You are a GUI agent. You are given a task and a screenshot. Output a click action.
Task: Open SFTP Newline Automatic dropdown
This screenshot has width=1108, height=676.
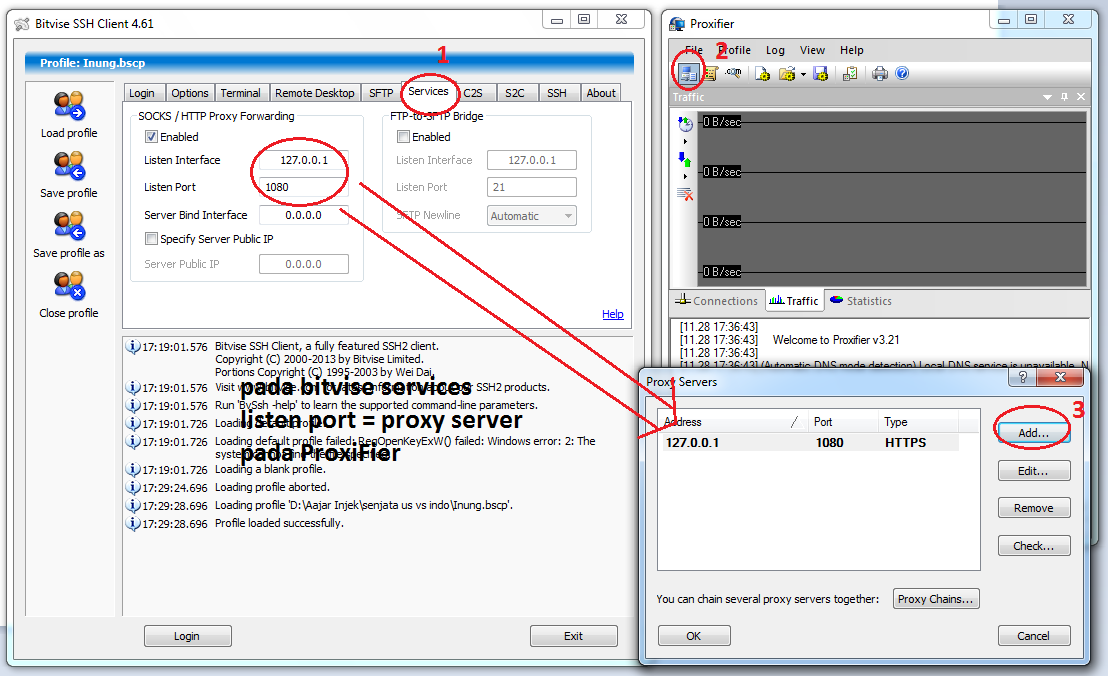[x=531, y=216]
